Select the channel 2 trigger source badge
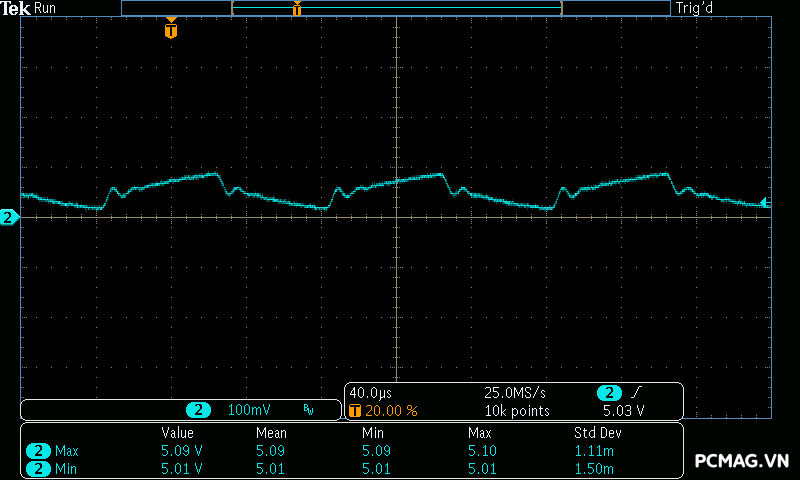Viewport: 800px width, 480px height. coord(609,393)
